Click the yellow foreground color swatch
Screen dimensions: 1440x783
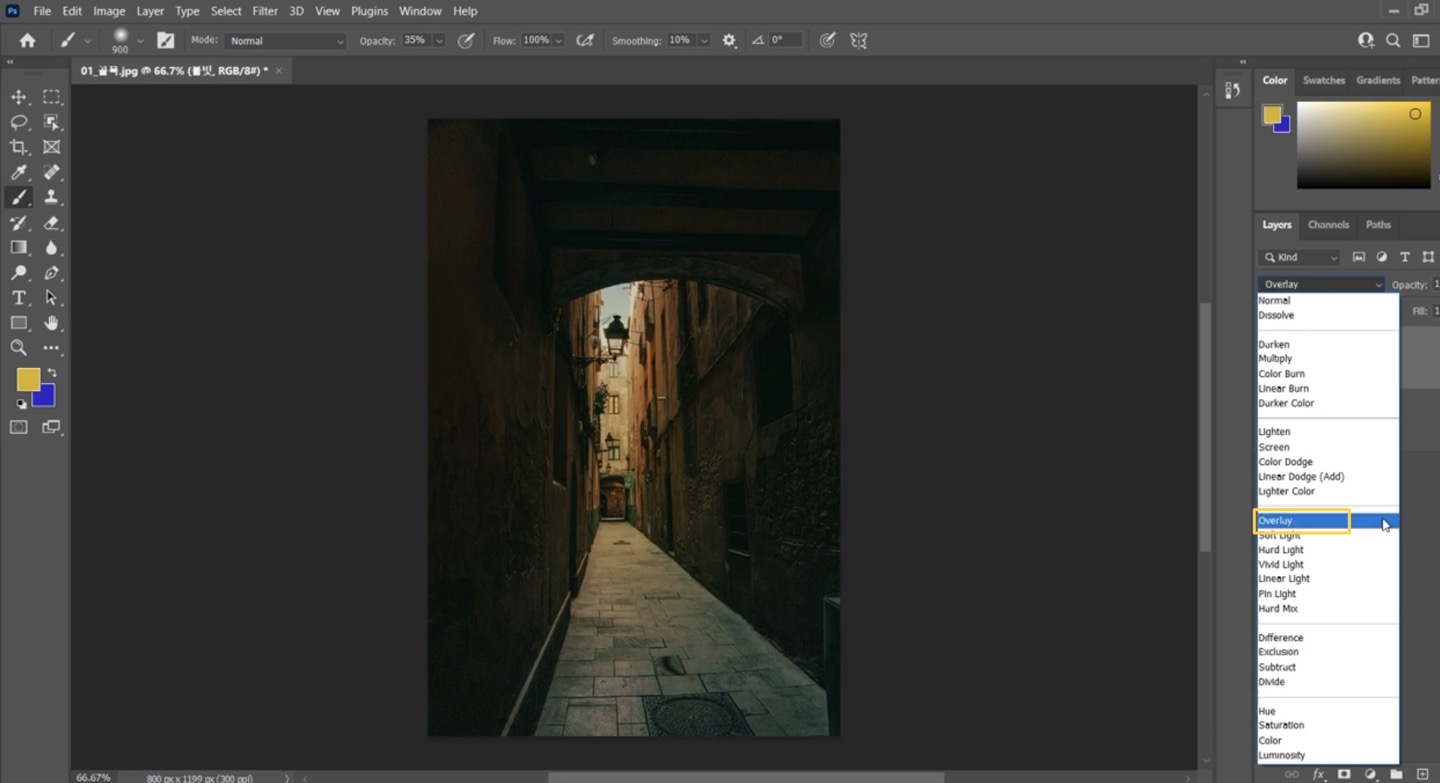click(27, 379)
